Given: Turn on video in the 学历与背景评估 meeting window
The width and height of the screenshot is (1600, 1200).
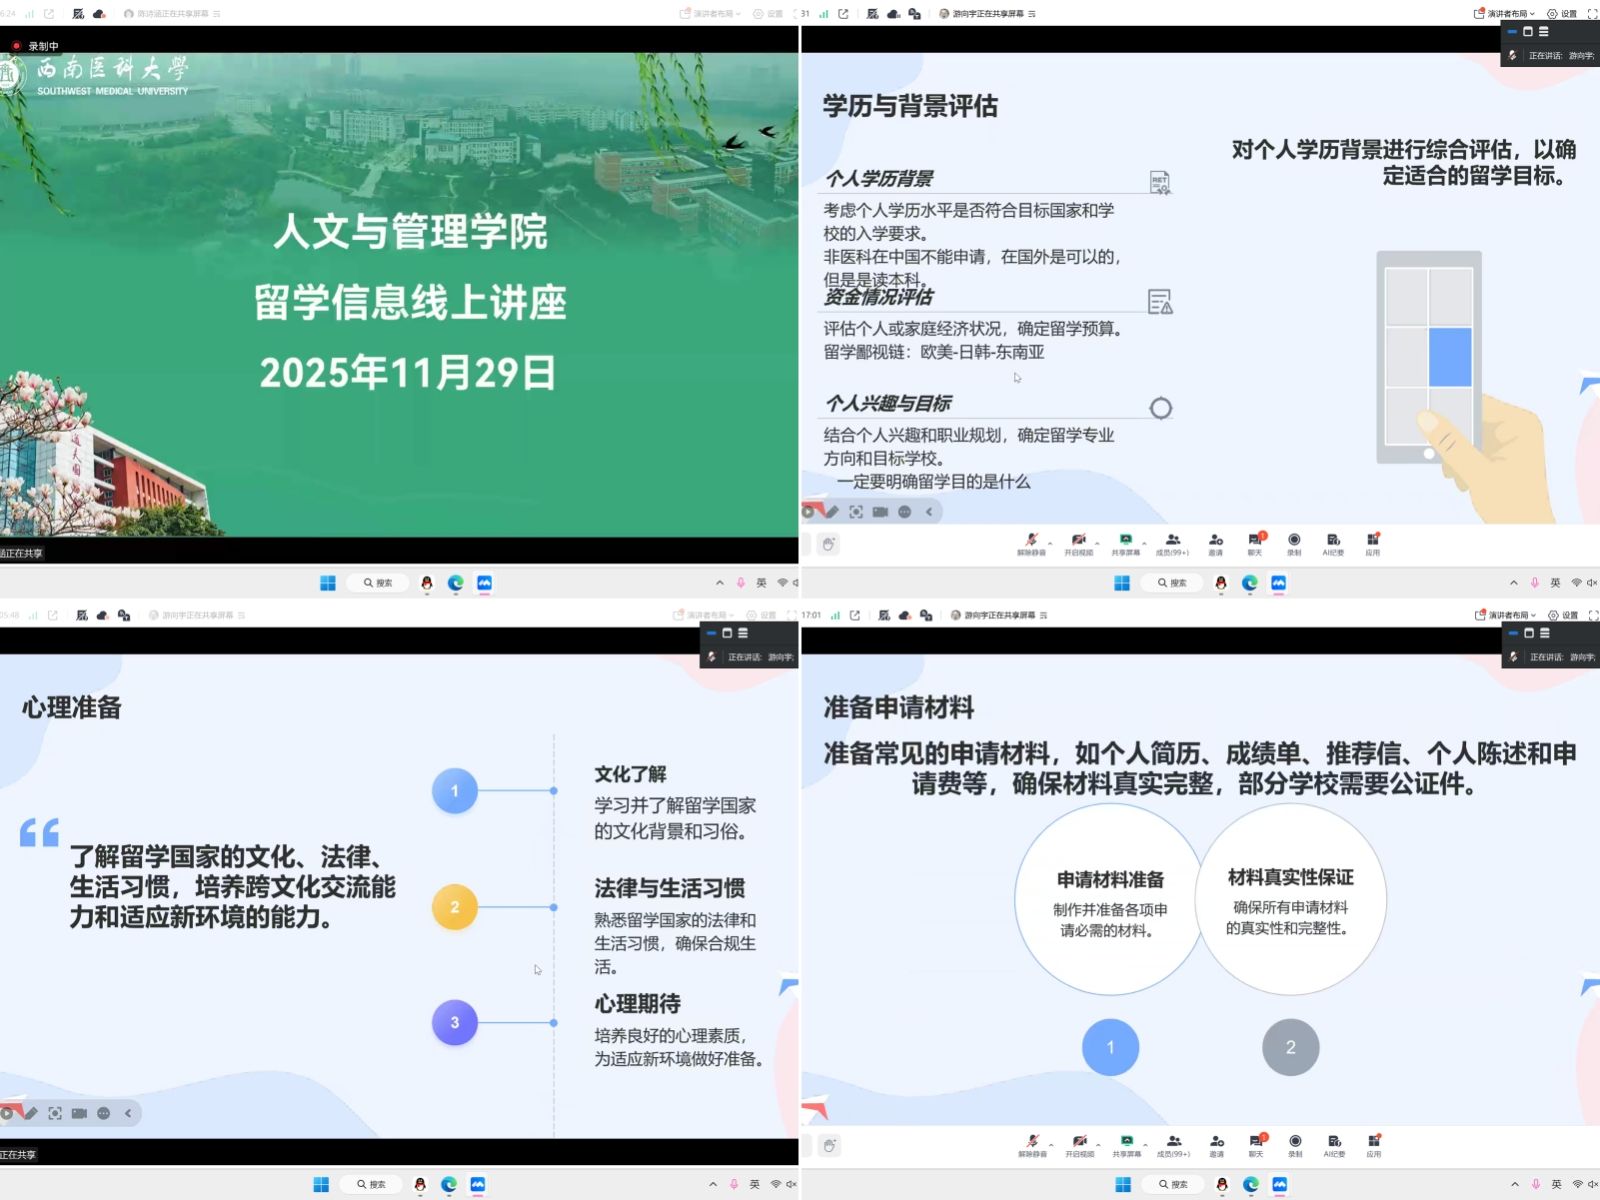Looking at the screenshot, I should coord(1078,541).
